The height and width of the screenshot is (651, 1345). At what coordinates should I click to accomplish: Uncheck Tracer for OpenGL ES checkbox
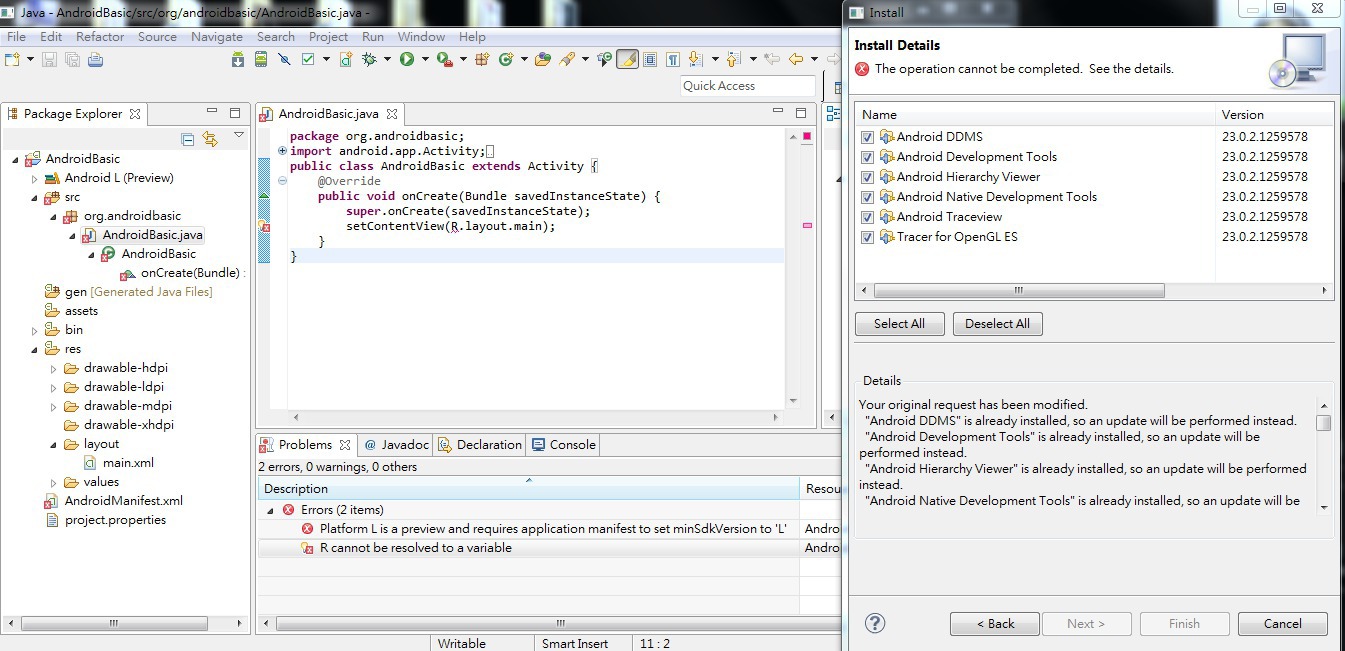click(x=867, y=237)
